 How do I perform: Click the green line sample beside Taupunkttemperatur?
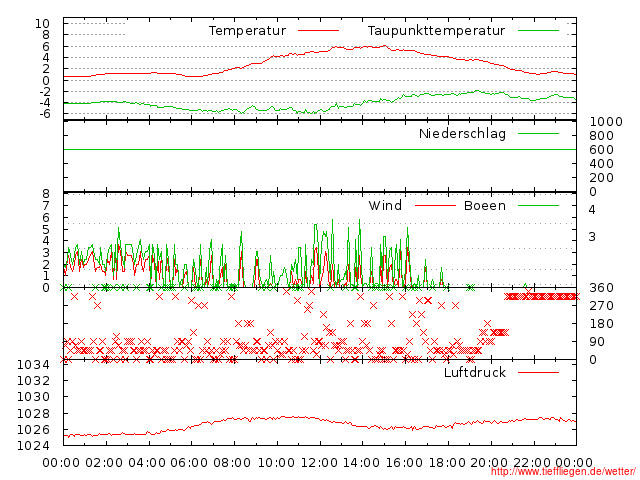coord(538,31)
